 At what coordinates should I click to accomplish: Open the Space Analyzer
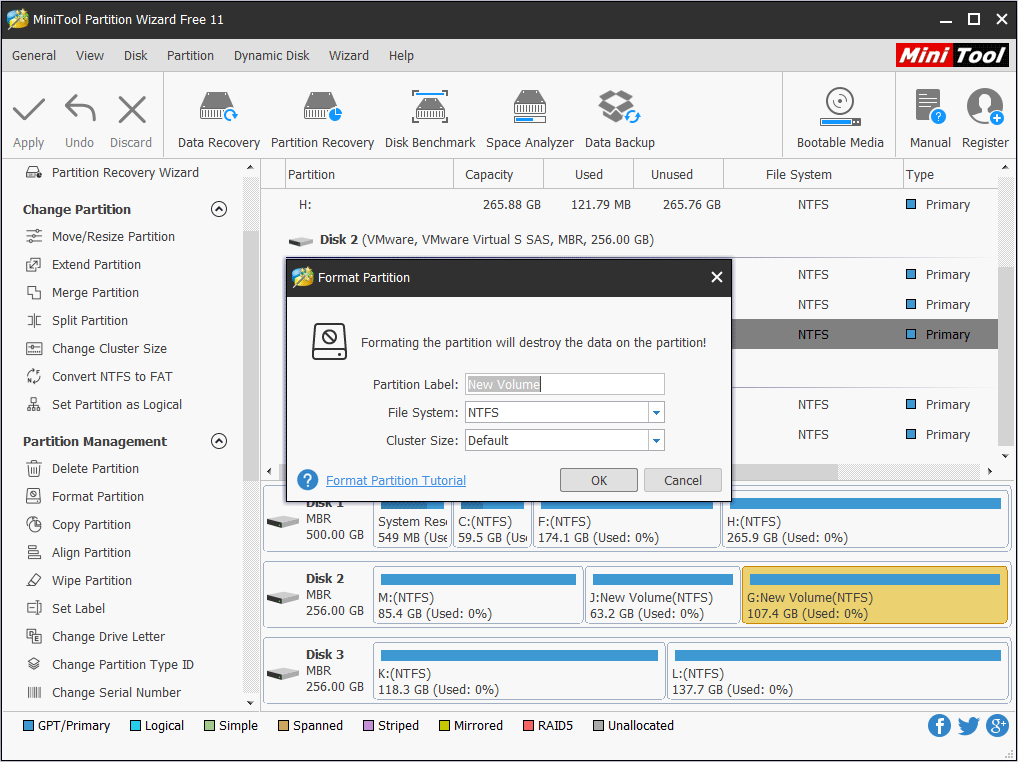(530, 119)
